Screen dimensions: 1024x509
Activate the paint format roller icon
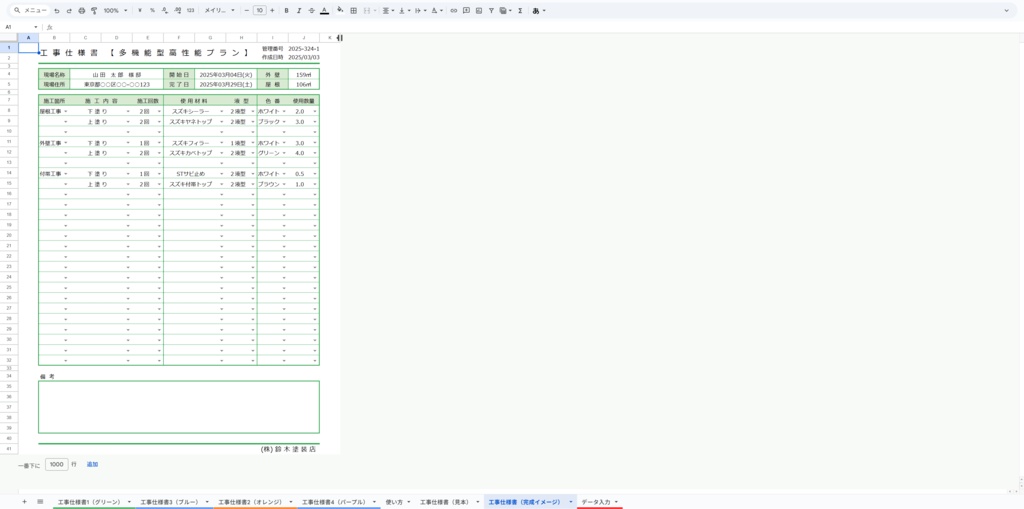pos(93,10)
